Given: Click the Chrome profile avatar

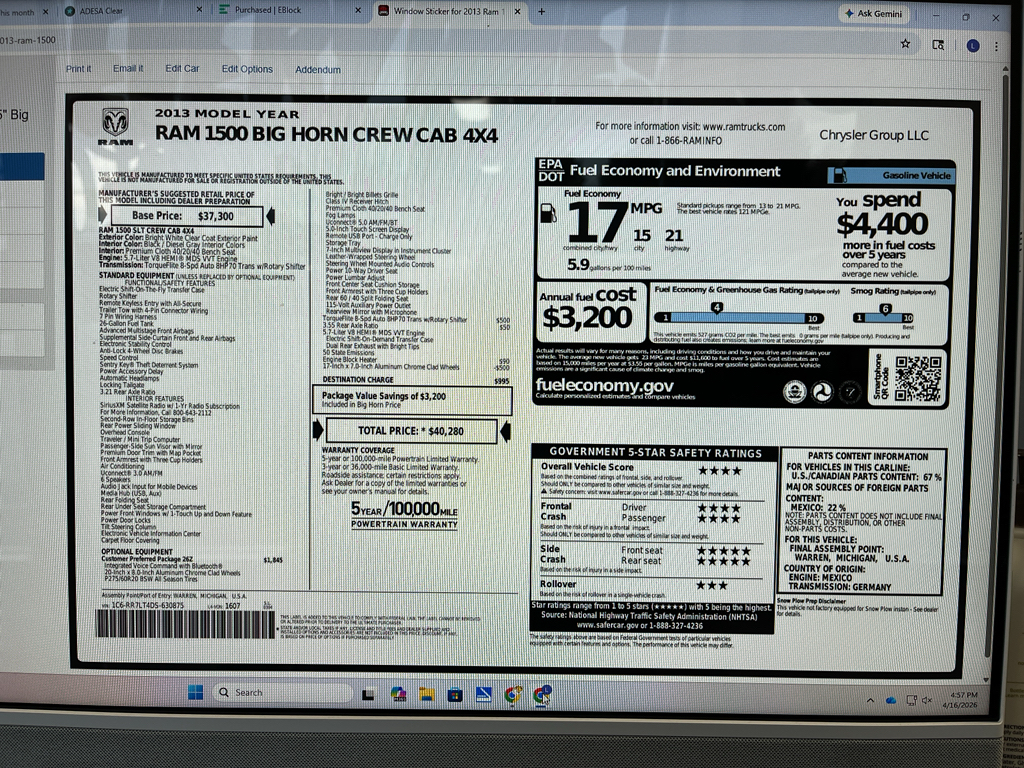Looking at the screenshot, I should [971, 45].
